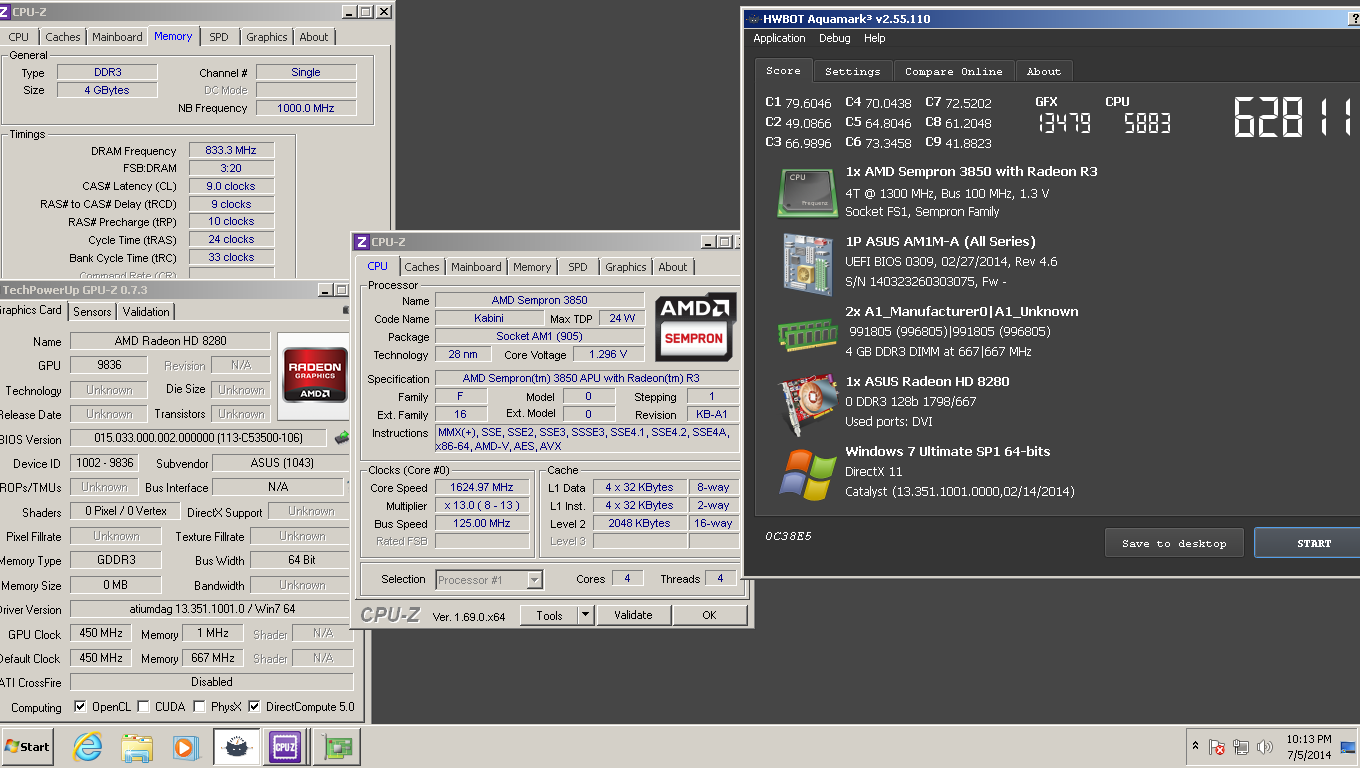Click the DRAM Frequency 833.3 MHz field

point(231,150)
